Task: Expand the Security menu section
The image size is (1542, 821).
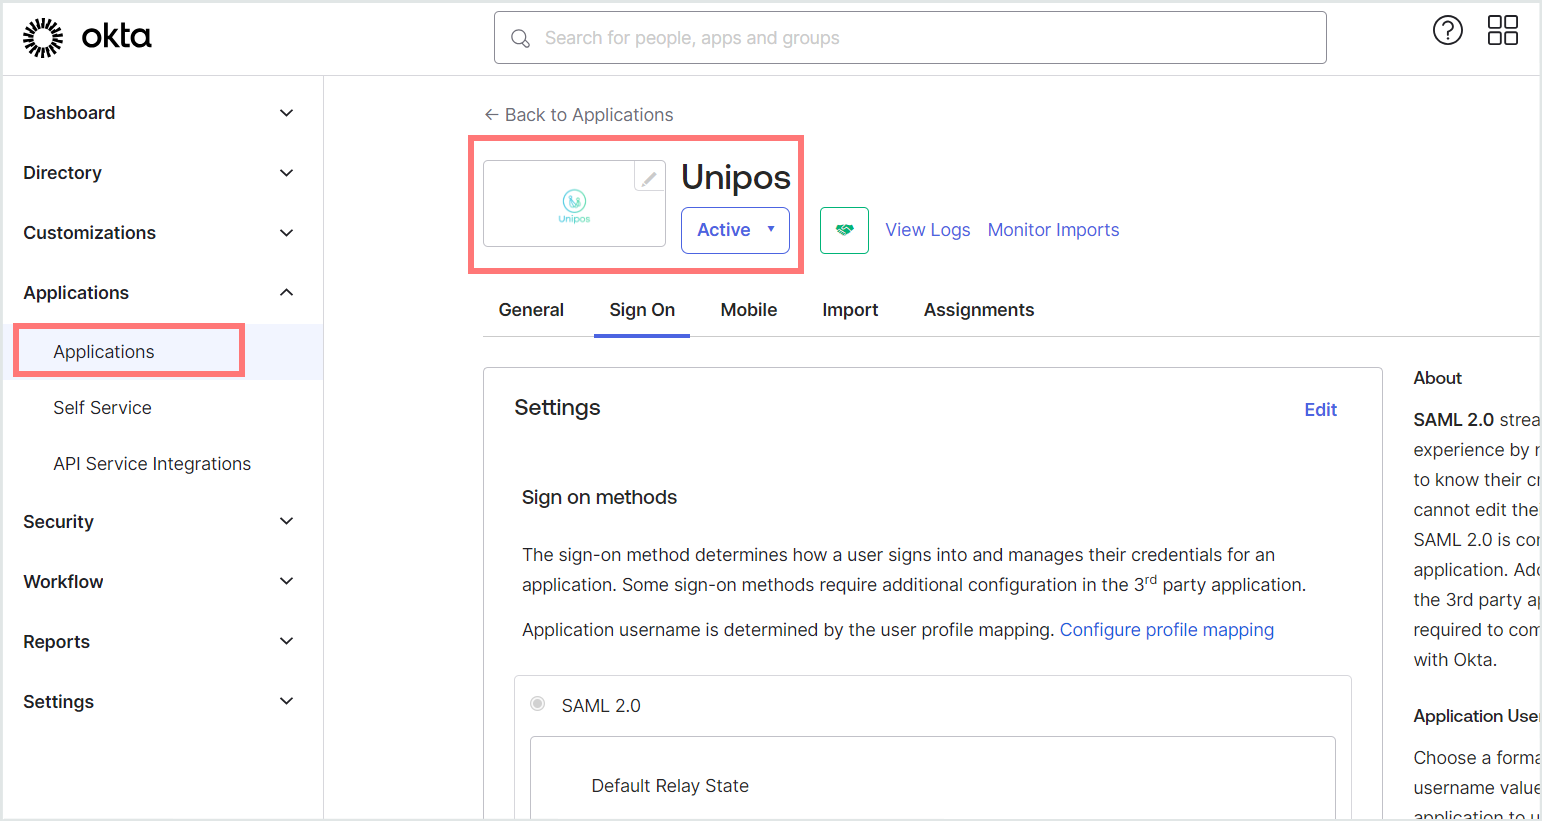Action: [160, 522]
